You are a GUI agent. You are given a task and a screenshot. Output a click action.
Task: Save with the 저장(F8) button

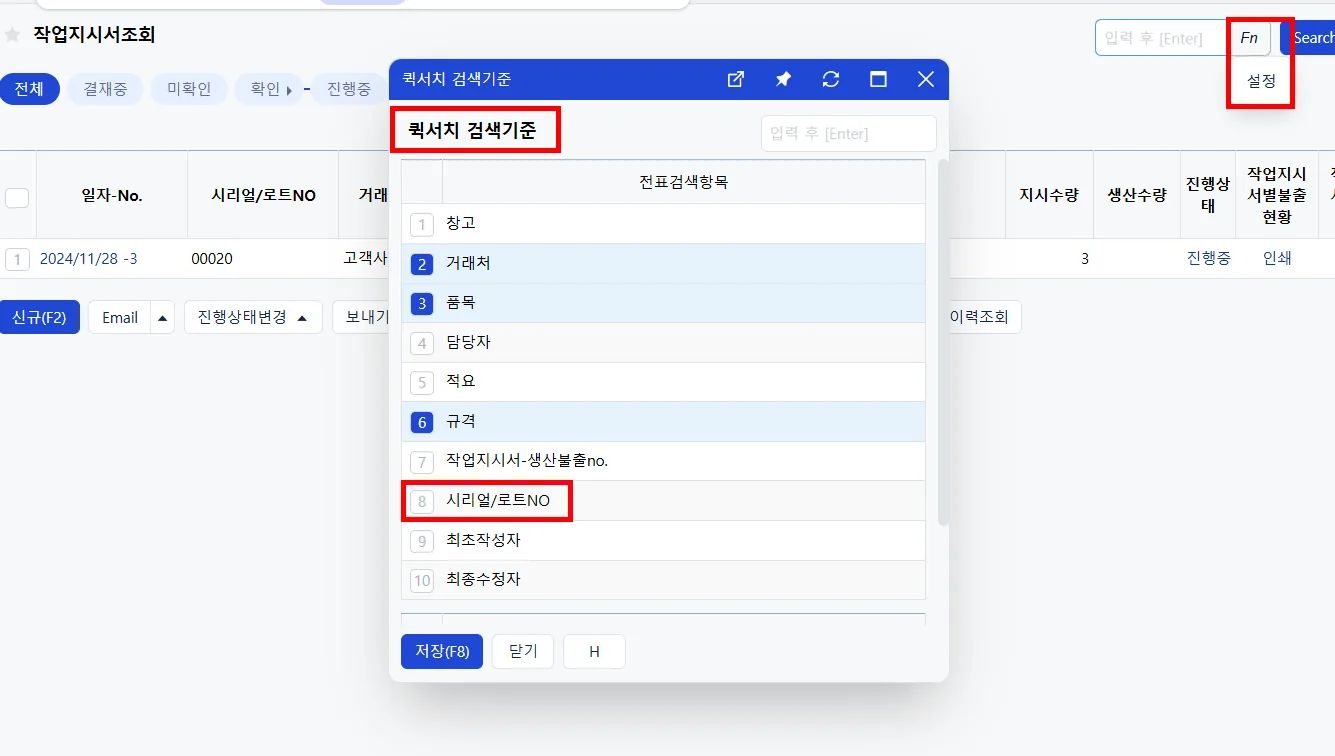442,651
